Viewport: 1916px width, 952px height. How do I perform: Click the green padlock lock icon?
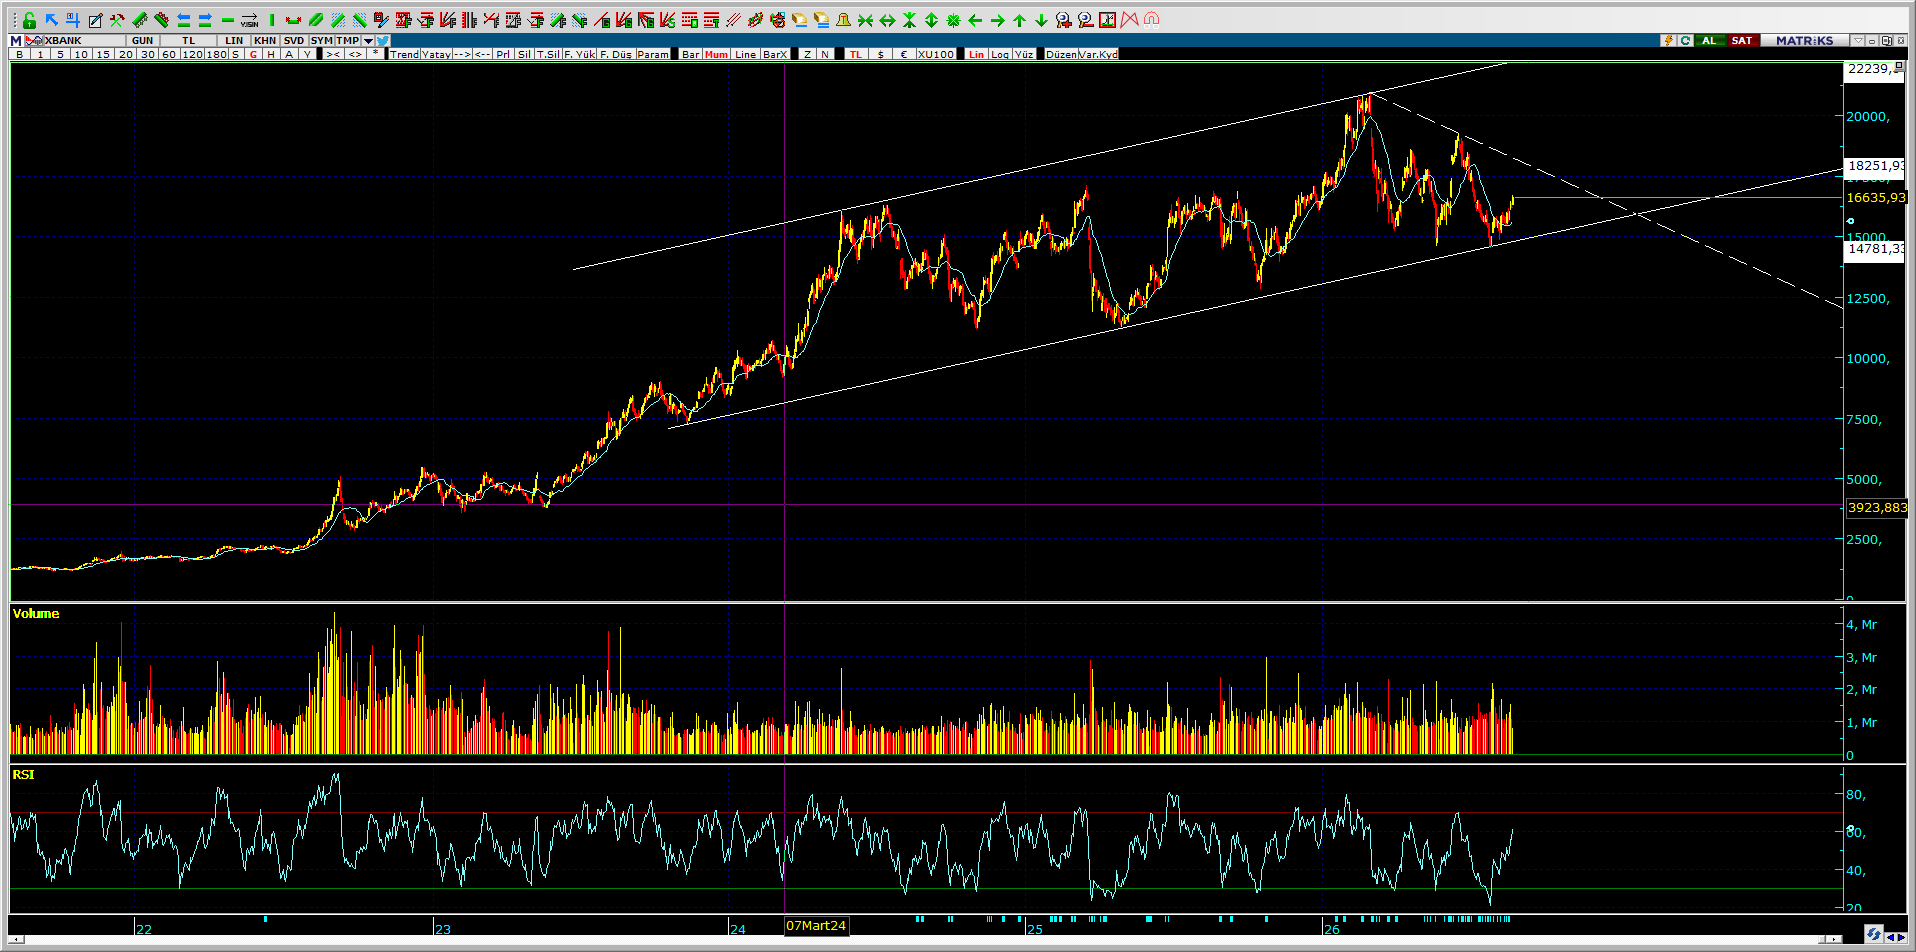tap(29, 20)
